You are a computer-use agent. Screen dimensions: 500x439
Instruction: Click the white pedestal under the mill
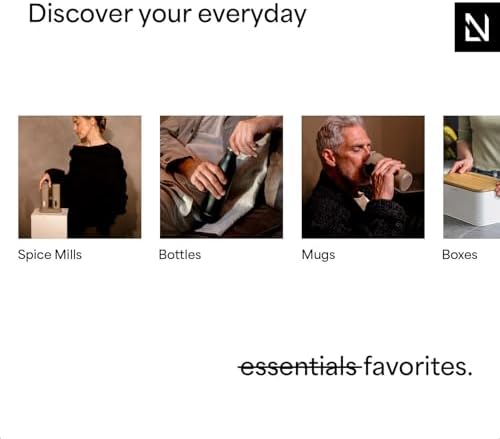point(50,223)
